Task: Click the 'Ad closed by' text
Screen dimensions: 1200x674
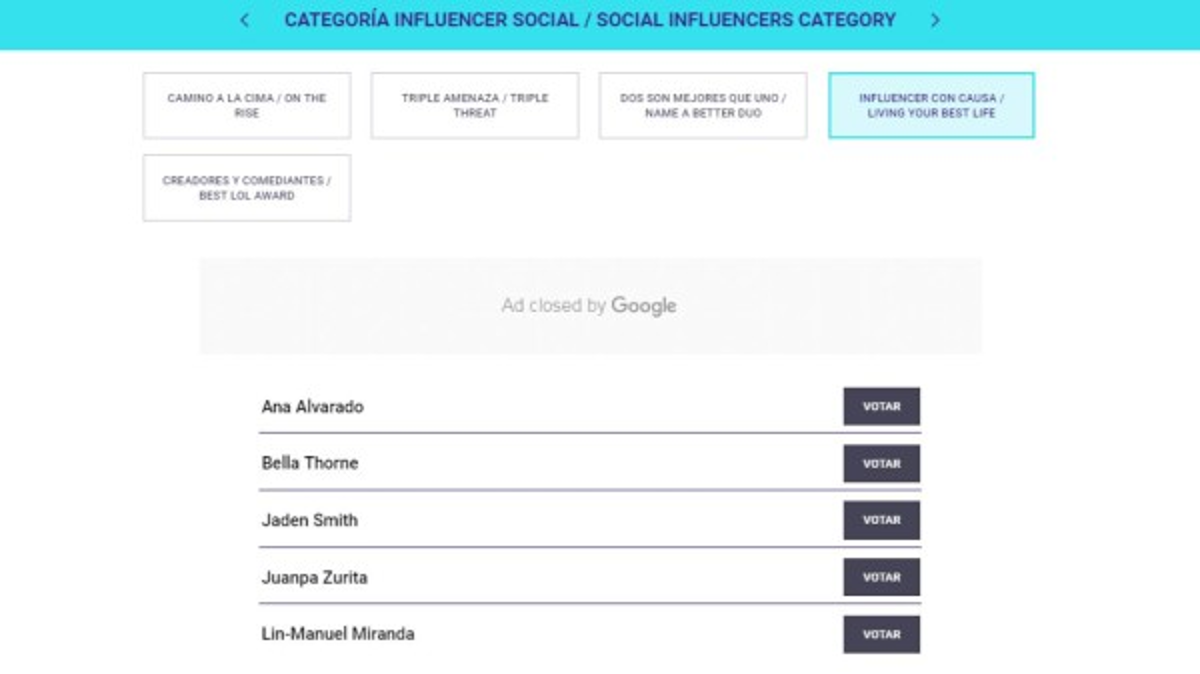Action: (553, 306)
